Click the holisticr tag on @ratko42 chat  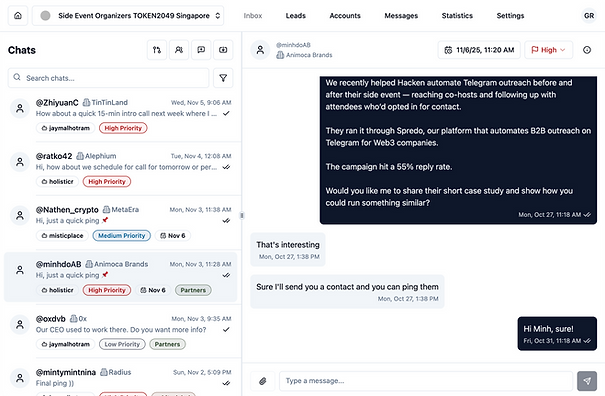tap(57, 181)
